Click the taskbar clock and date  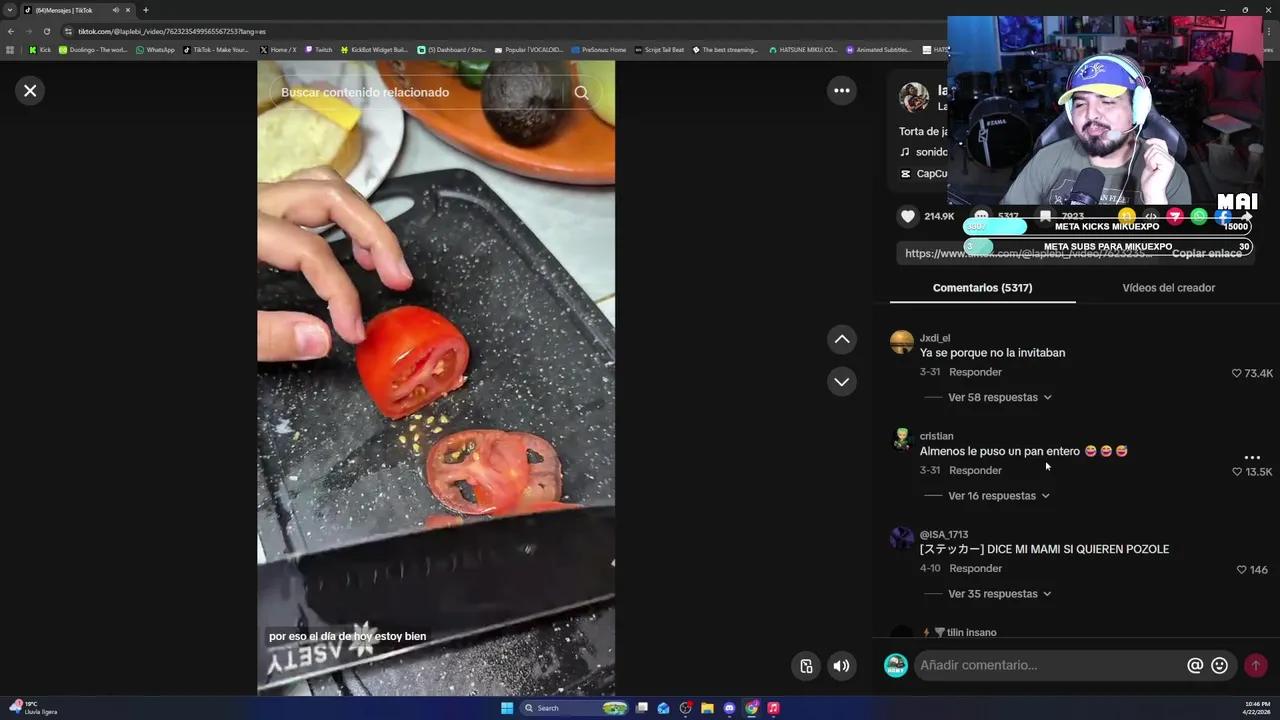click(1258, 708)
